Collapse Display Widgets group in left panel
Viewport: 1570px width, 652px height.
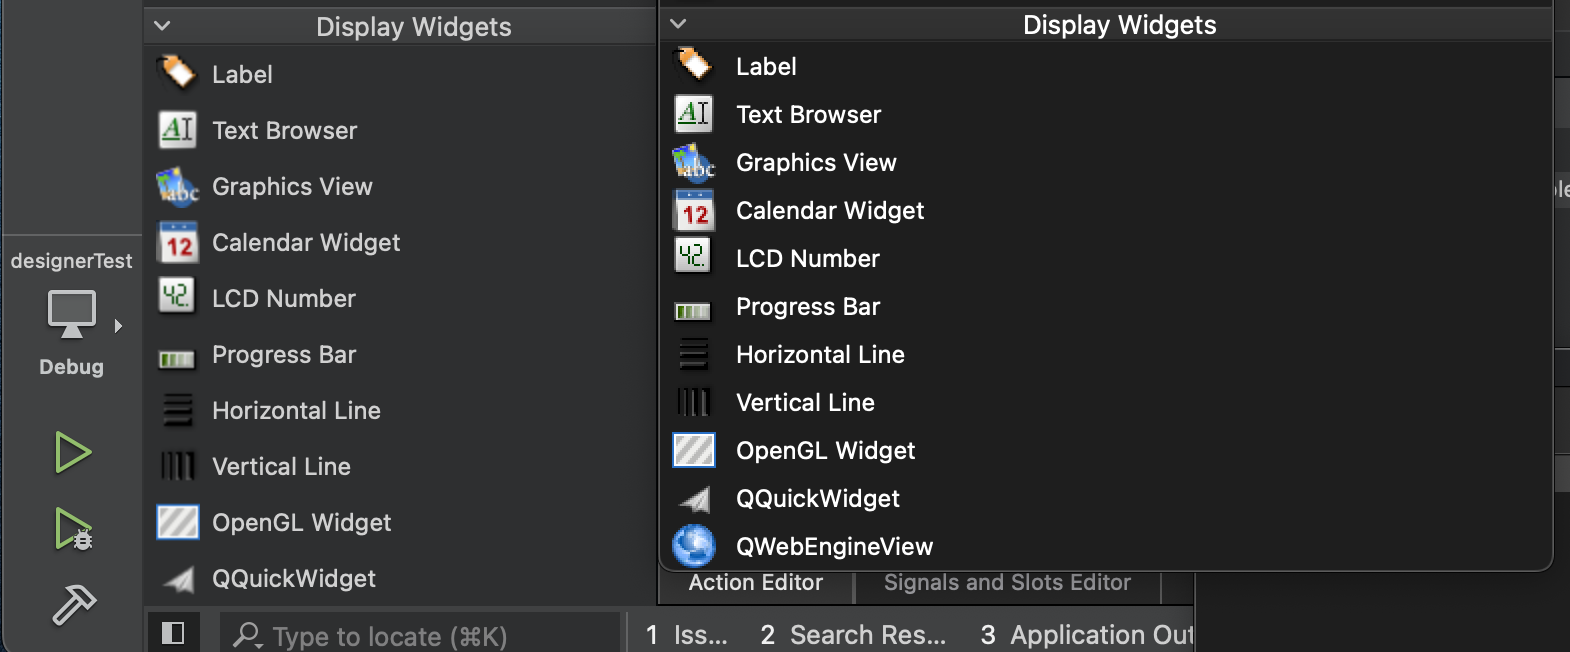(163, 26)
